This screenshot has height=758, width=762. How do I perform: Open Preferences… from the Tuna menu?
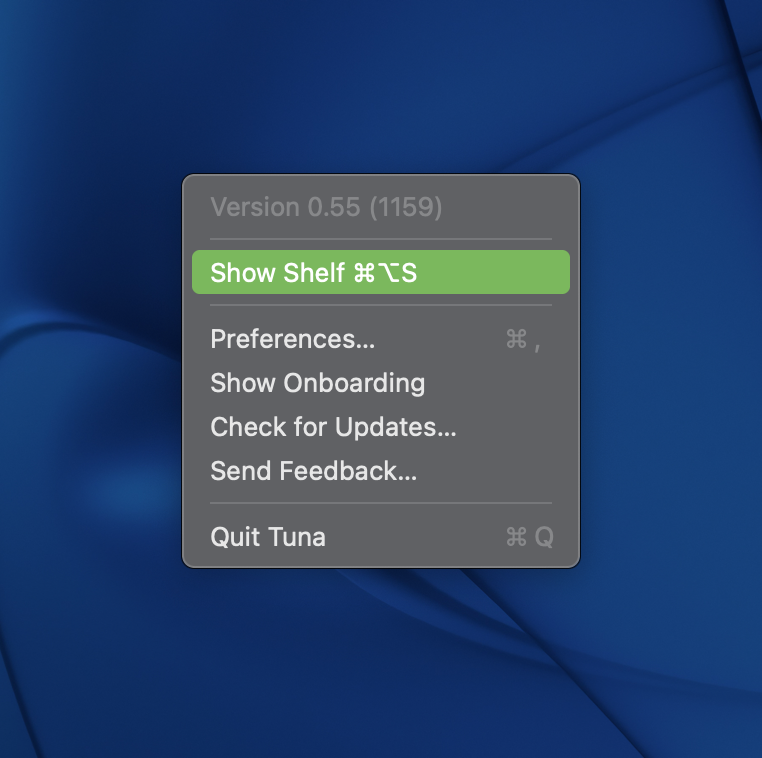(380, 339)
